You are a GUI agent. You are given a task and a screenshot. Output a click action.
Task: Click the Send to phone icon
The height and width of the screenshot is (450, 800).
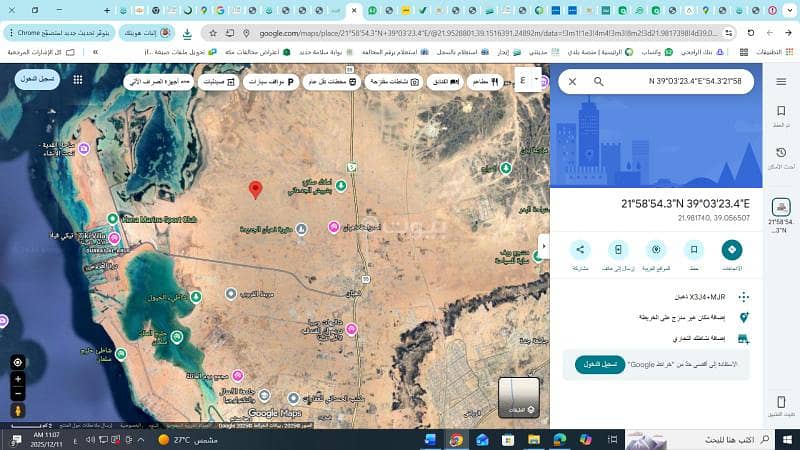pyautogui.click(x=618, y=250)
